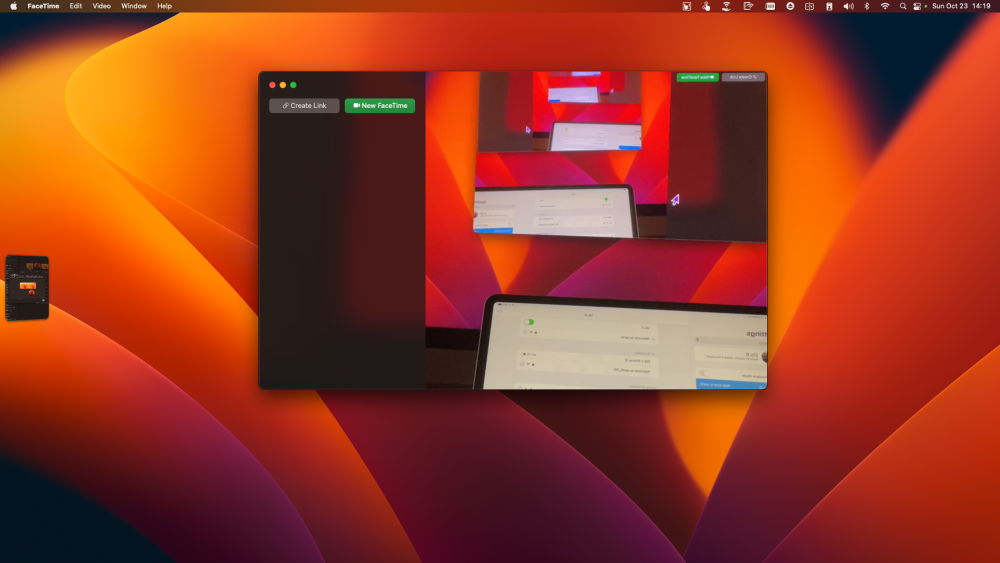This screenshot has height=563, width=1000.
Task: Click the eject-circle menu bar icon
Action: 790,6
